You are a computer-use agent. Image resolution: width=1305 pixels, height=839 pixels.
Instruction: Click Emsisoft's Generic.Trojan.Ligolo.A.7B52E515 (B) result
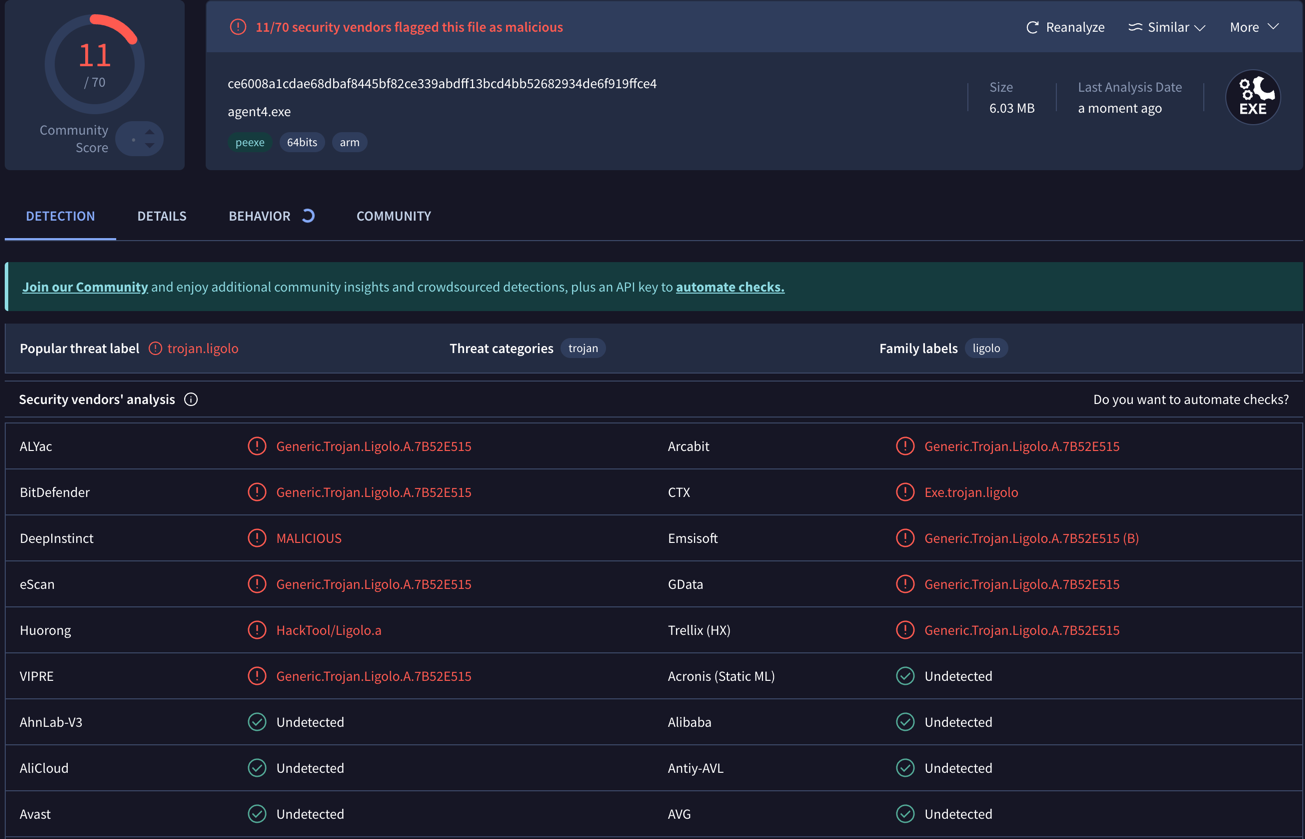(1032, 538)
